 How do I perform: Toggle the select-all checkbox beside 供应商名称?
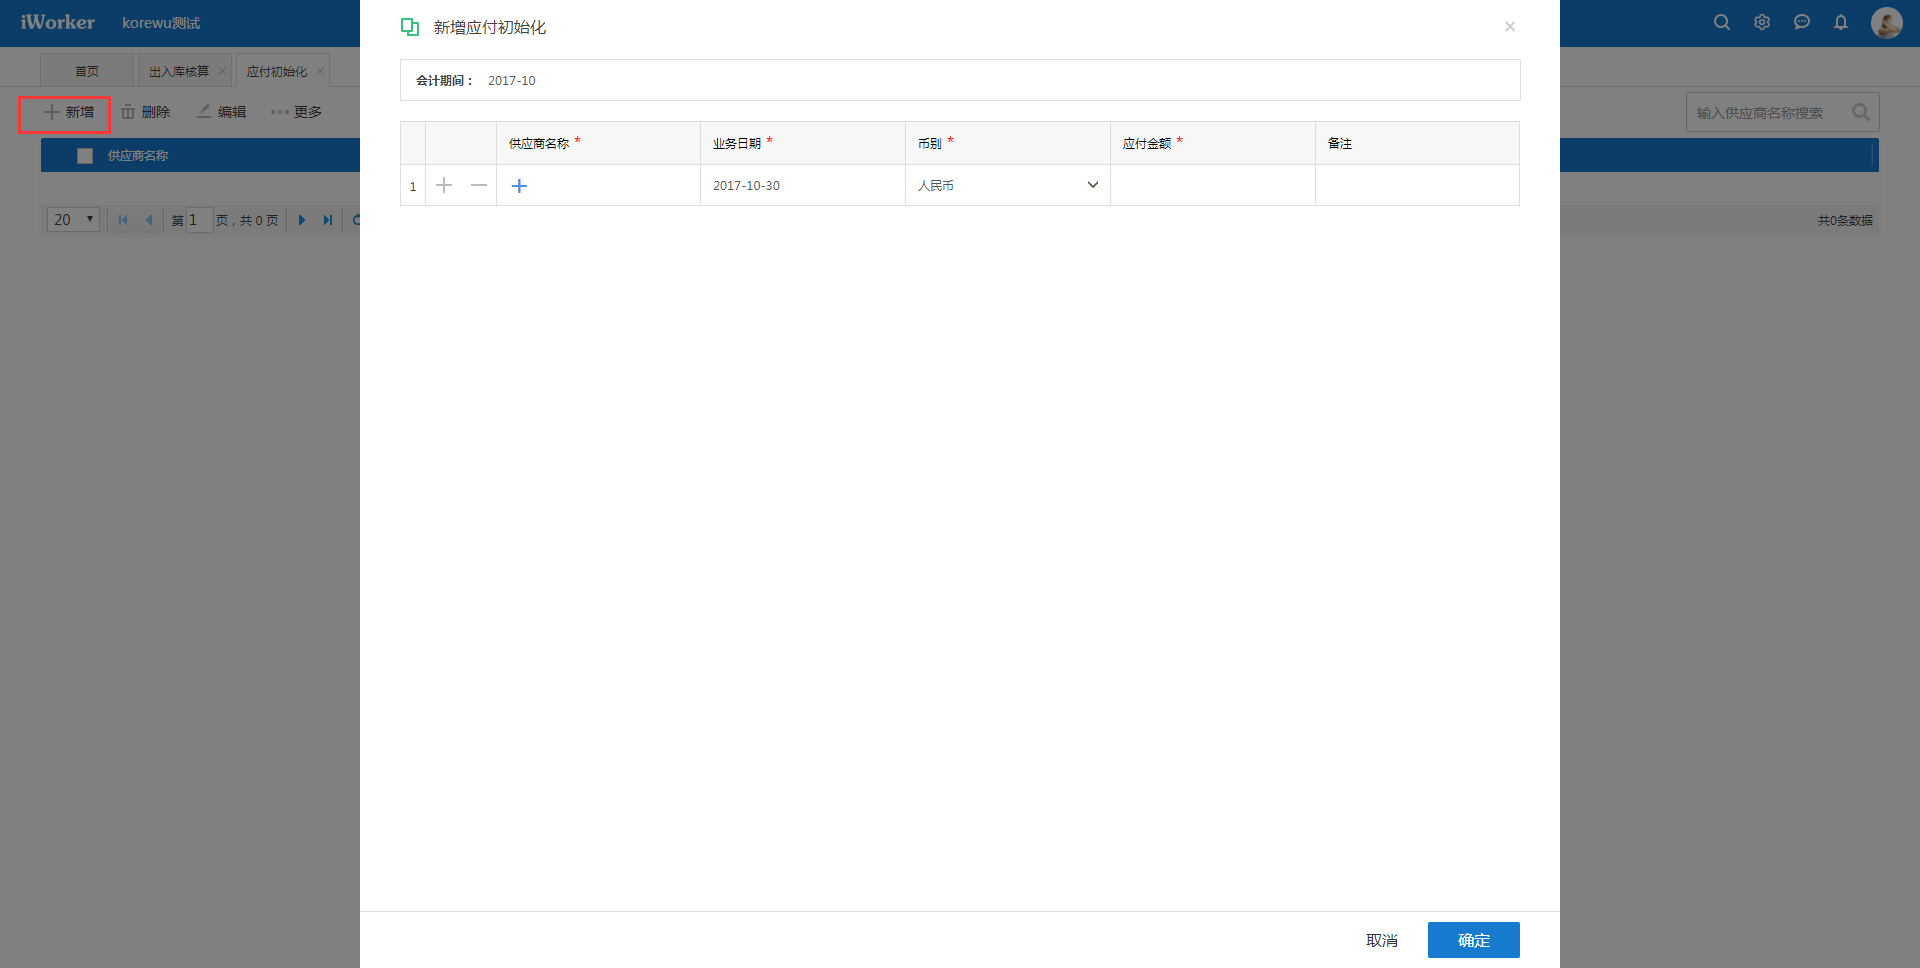85,156
